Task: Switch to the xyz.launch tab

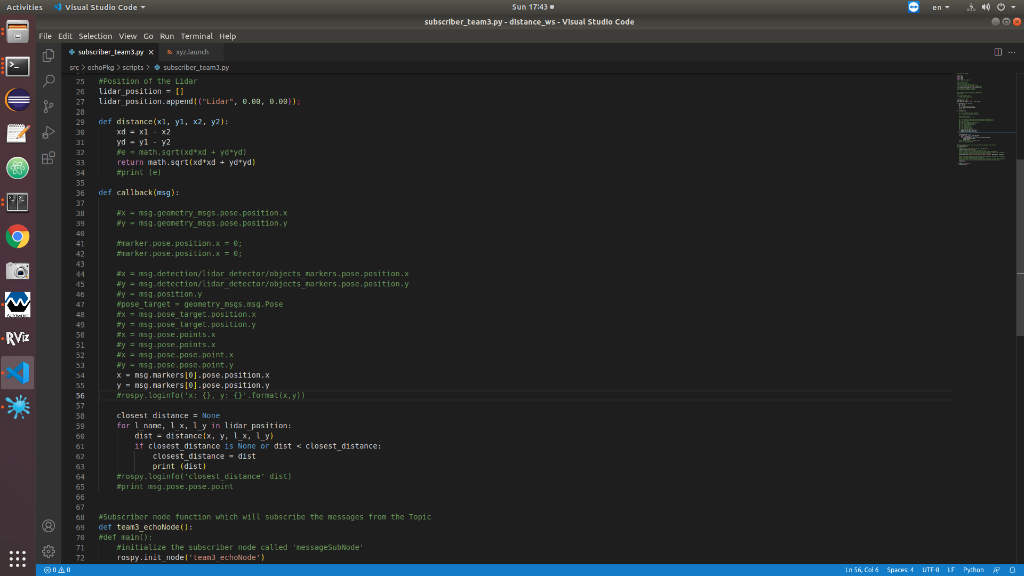Action: 192,52
